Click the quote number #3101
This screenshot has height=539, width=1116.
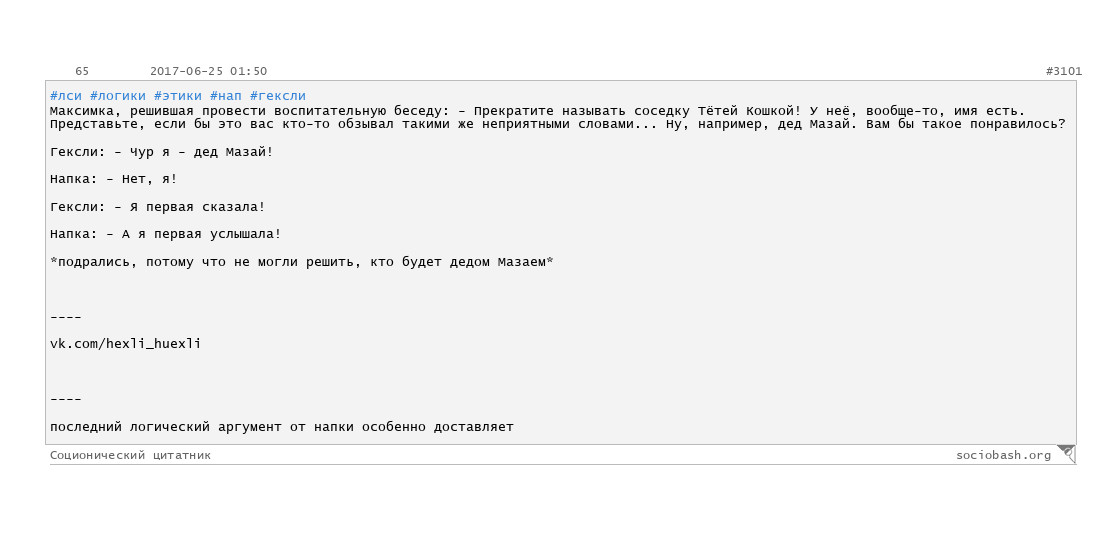pos(1063,71)
